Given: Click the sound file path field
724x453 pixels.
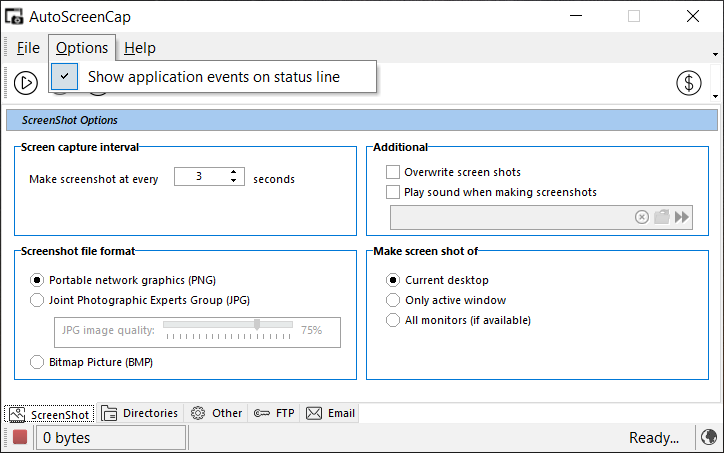Looking at the screenshot, I should 541,217.
